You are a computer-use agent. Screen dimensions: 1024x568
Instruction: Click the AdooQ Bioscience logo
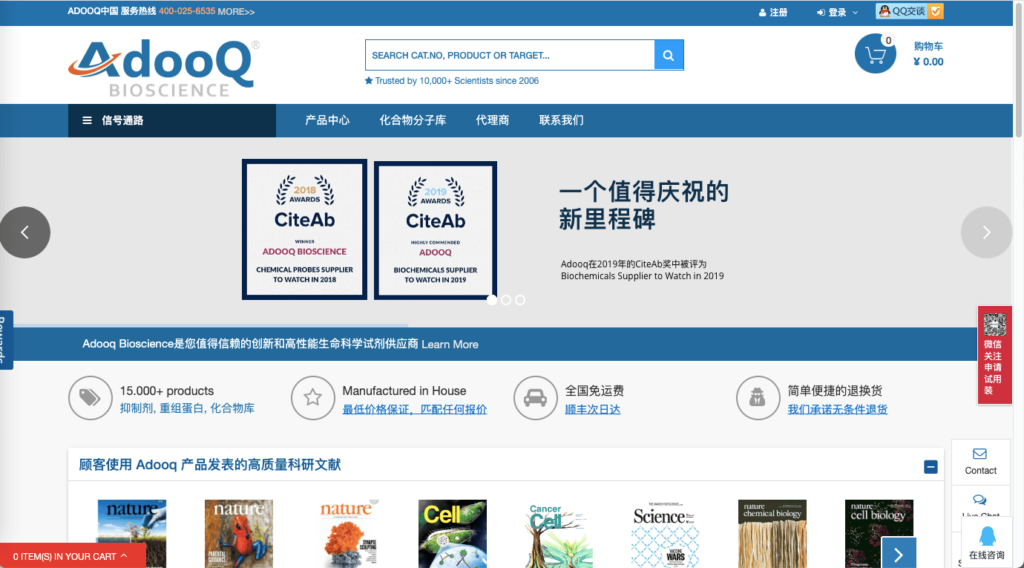(x=163, y=68)
